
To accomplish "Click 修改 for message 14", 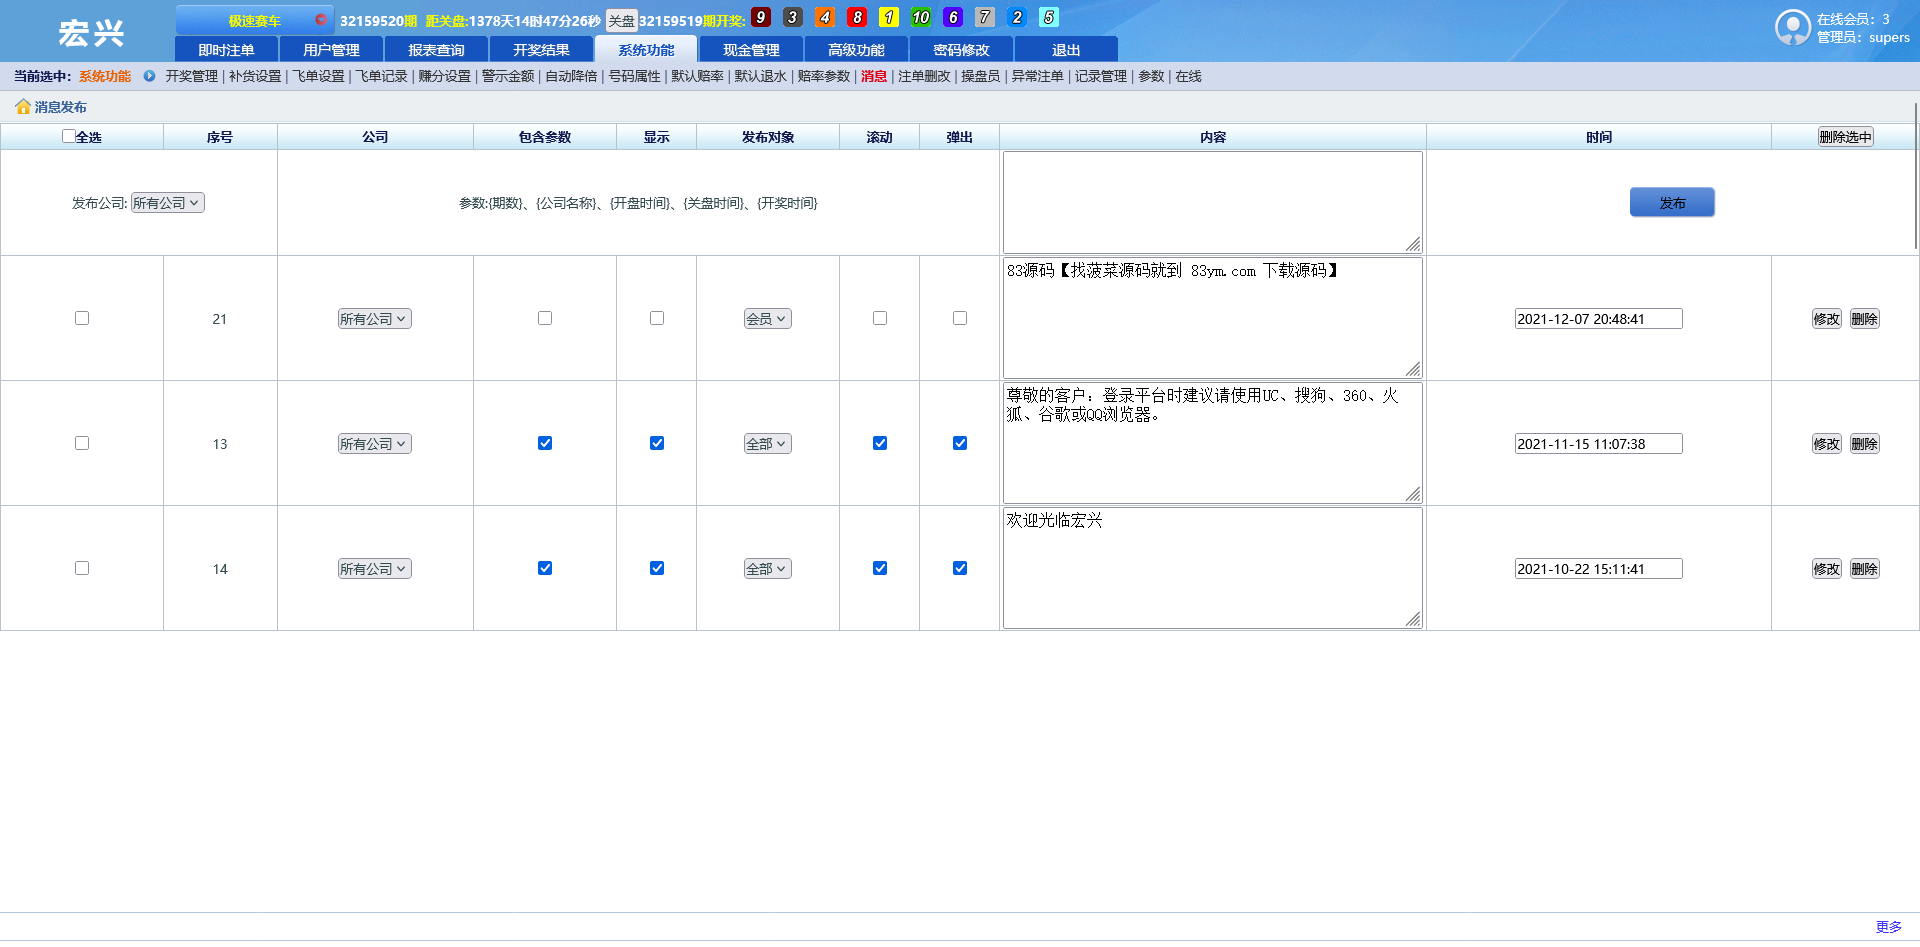I will click(x=1827, y=569).
